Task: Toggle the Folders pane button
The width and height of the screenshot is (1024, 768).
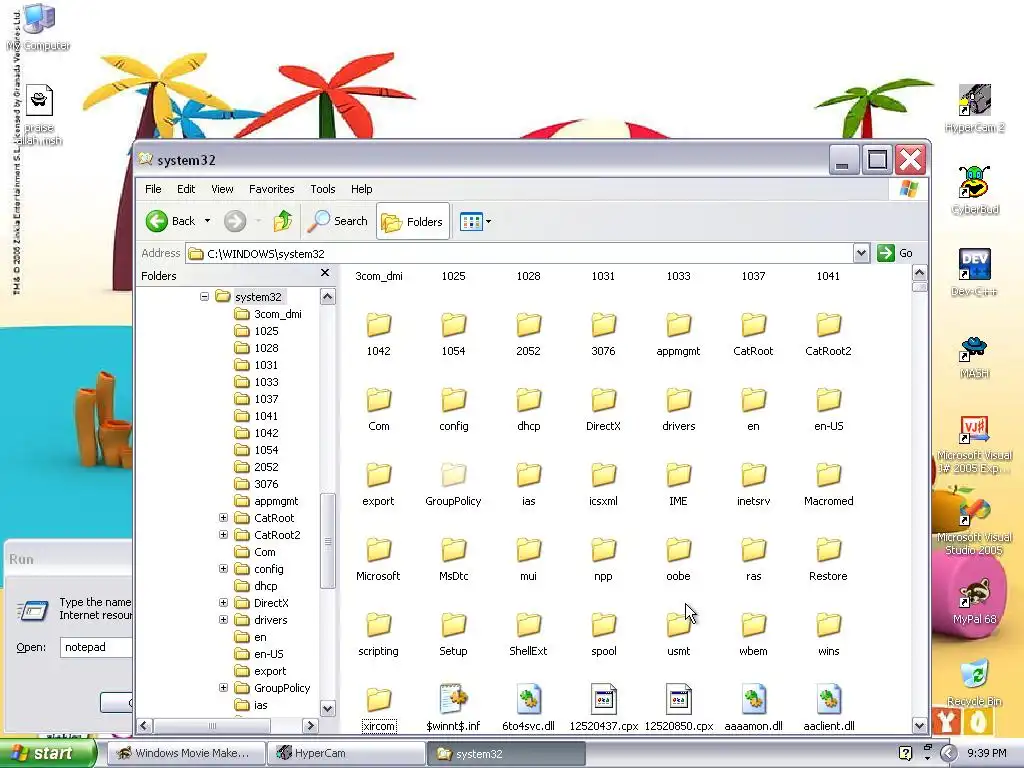Action: [x=413, y=221]
